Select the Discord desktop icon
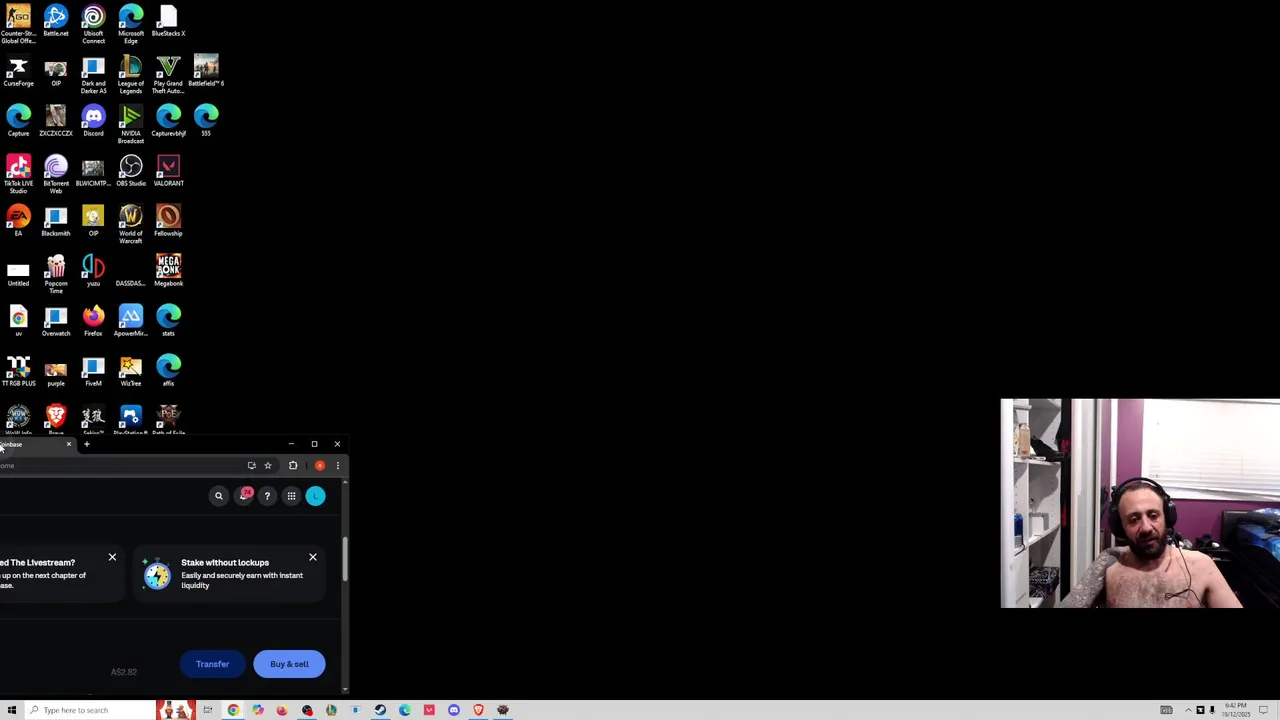Viewport: 1280px width, 720px height. tap(93, 121)
